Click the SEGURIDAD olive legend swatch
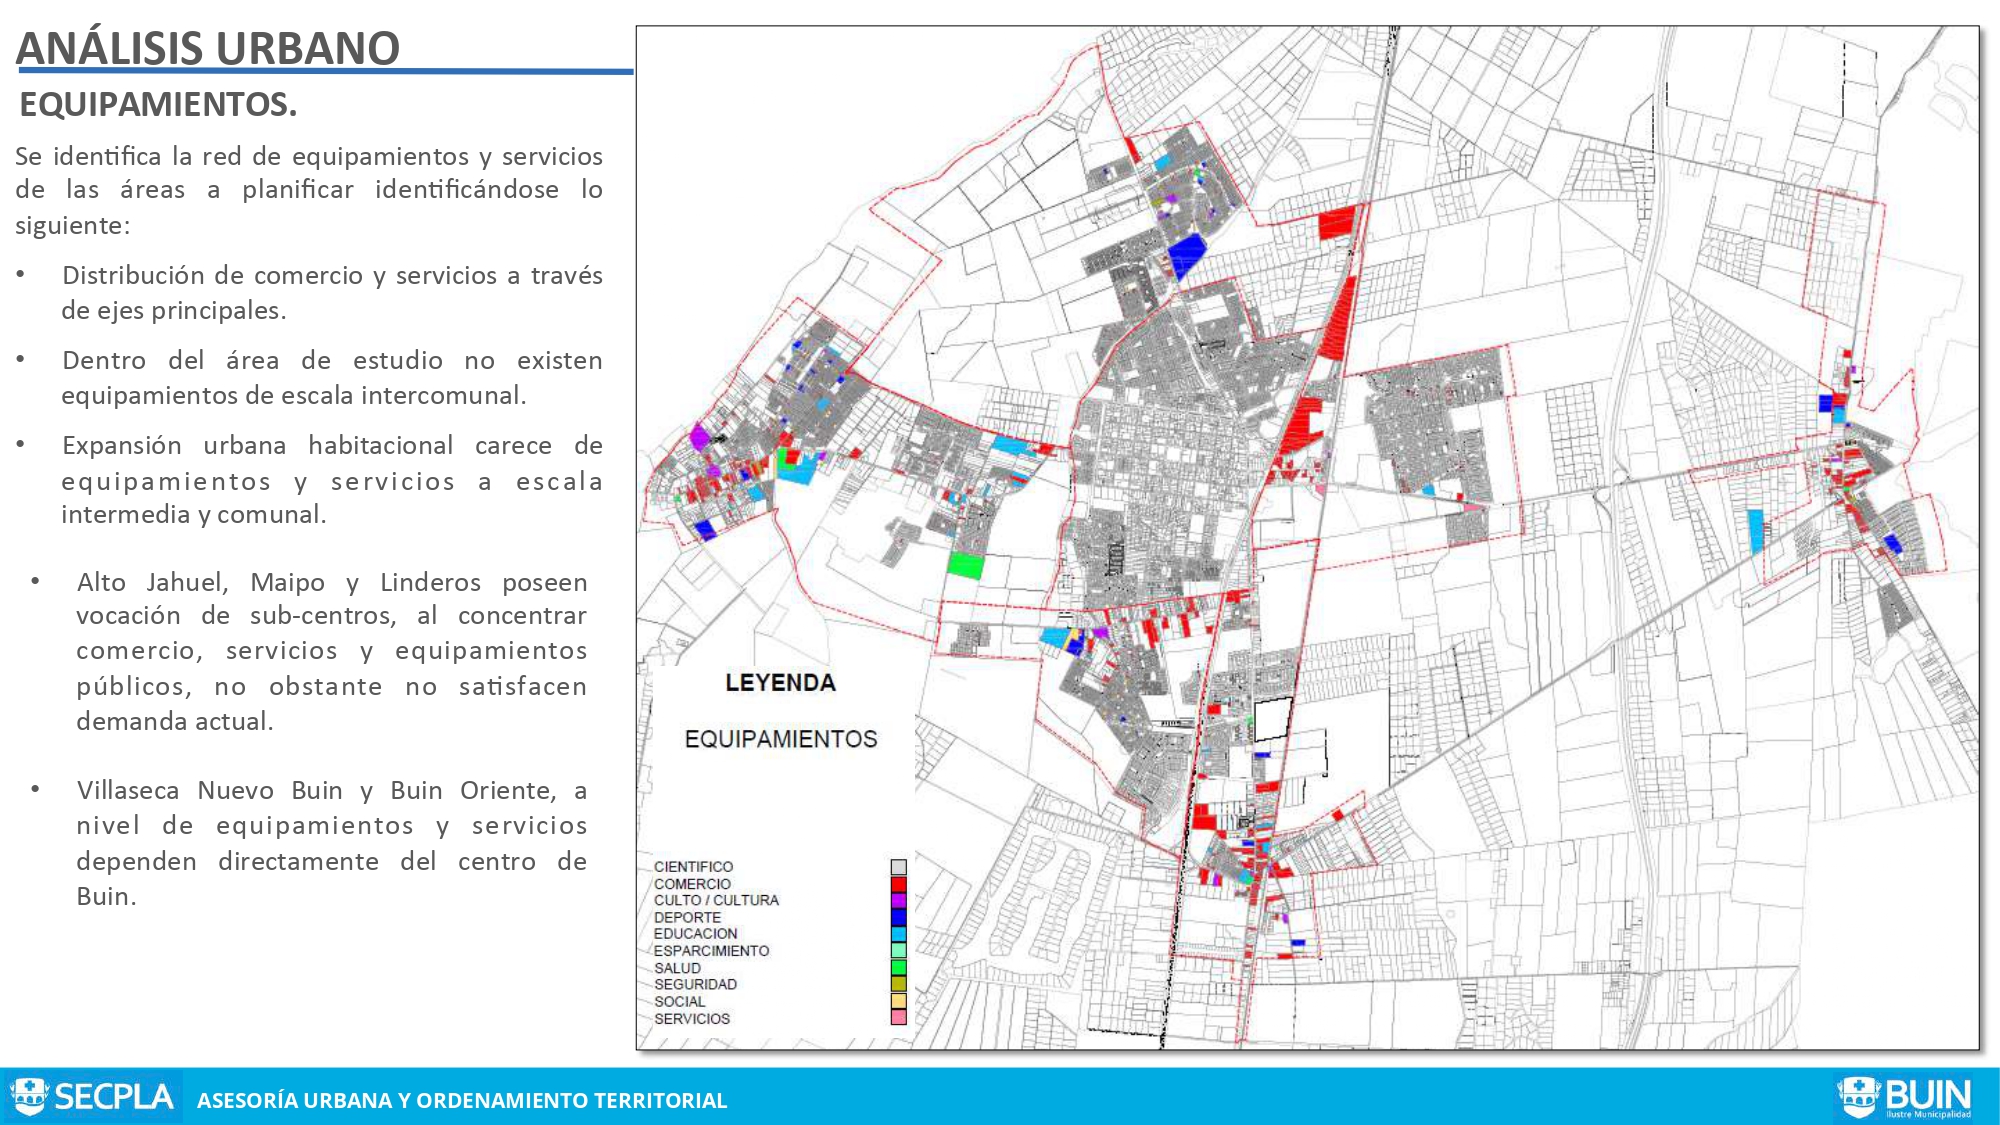The height and width of the screenshot is (1125, 2000). 898,984
